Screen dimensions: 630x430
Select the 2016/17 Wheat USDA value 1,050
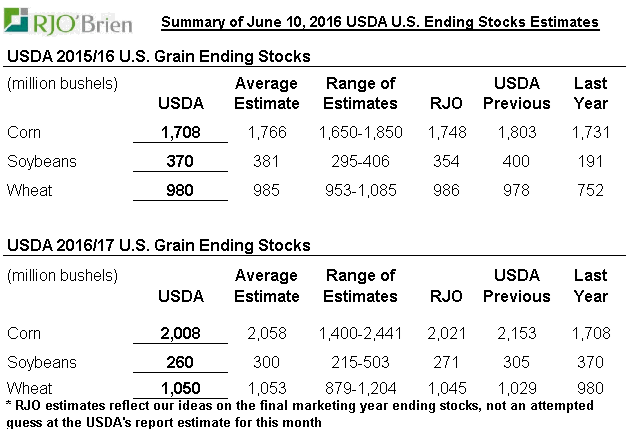point(181,387)
